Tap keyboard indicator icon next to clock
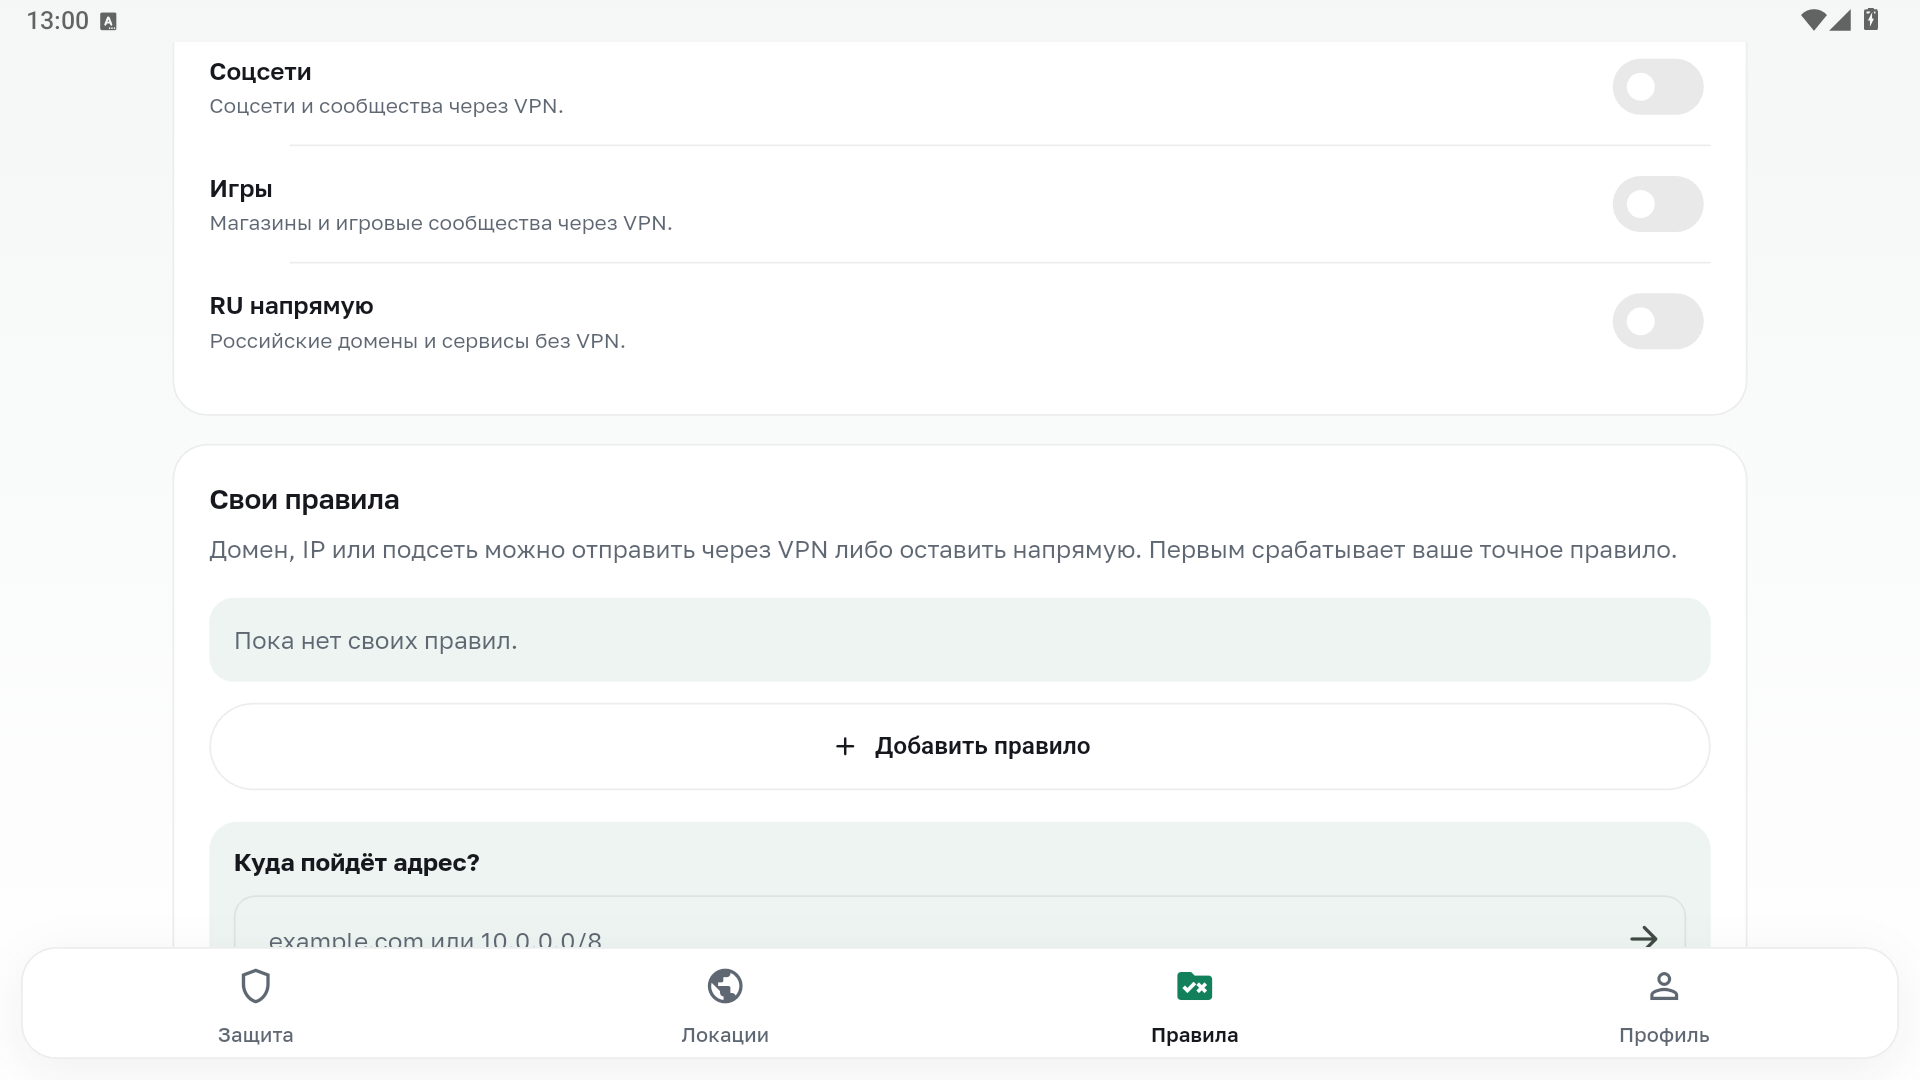This screenshot has height=1080, width=1920. coord(109,21)
